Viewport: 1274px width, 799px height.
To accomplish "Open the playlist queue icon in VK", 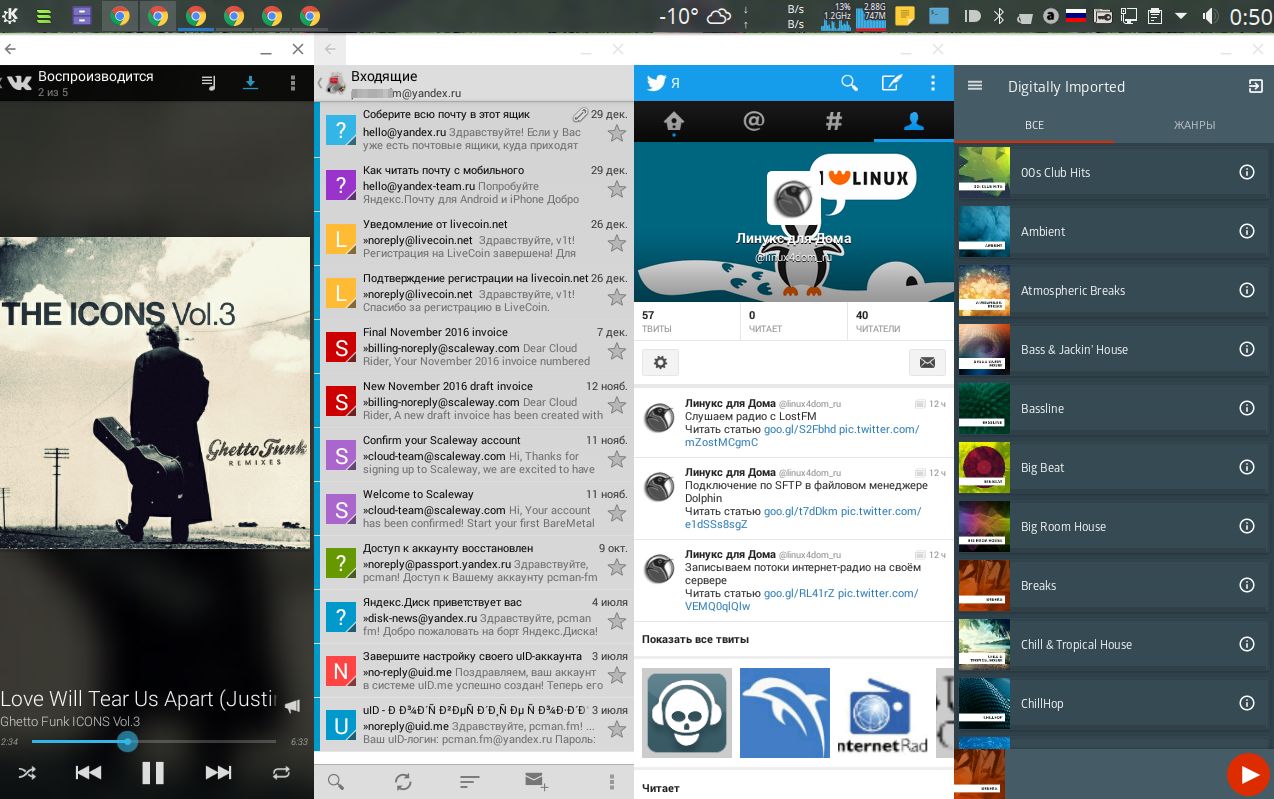I will [x=208, y=83].
